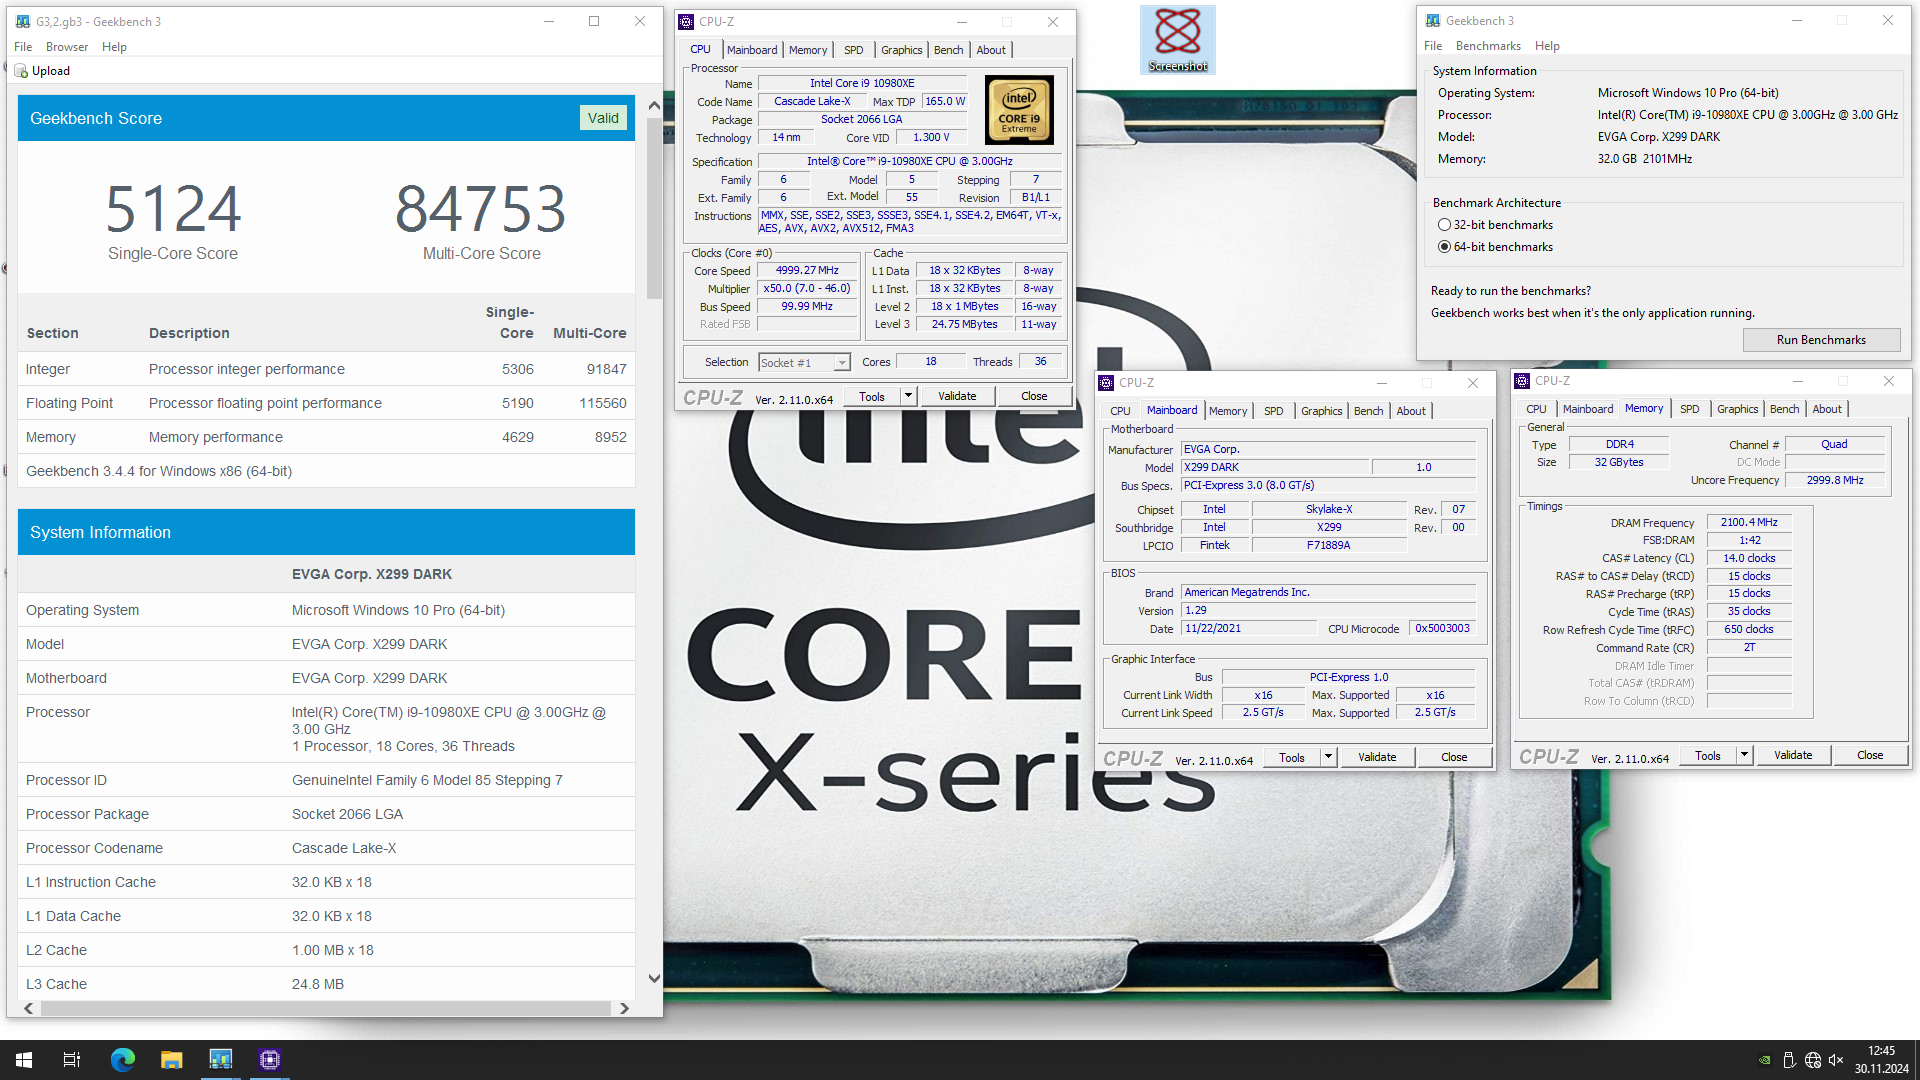Viewport: 1920px width, 1080px height.
Task: Click the Core Speed 4999.27 MHz field
Action: 807,271
